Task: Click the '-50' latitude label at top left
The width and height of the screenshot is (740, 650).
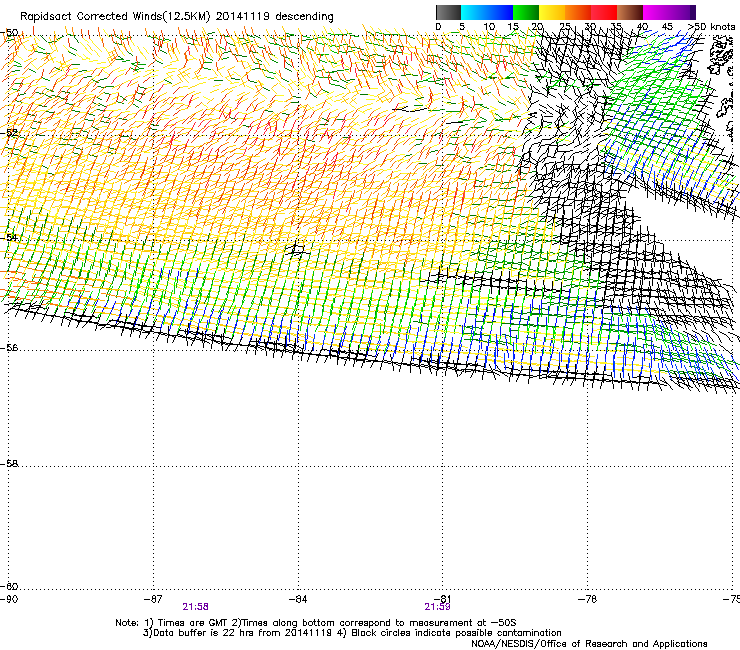Action: 9,33
